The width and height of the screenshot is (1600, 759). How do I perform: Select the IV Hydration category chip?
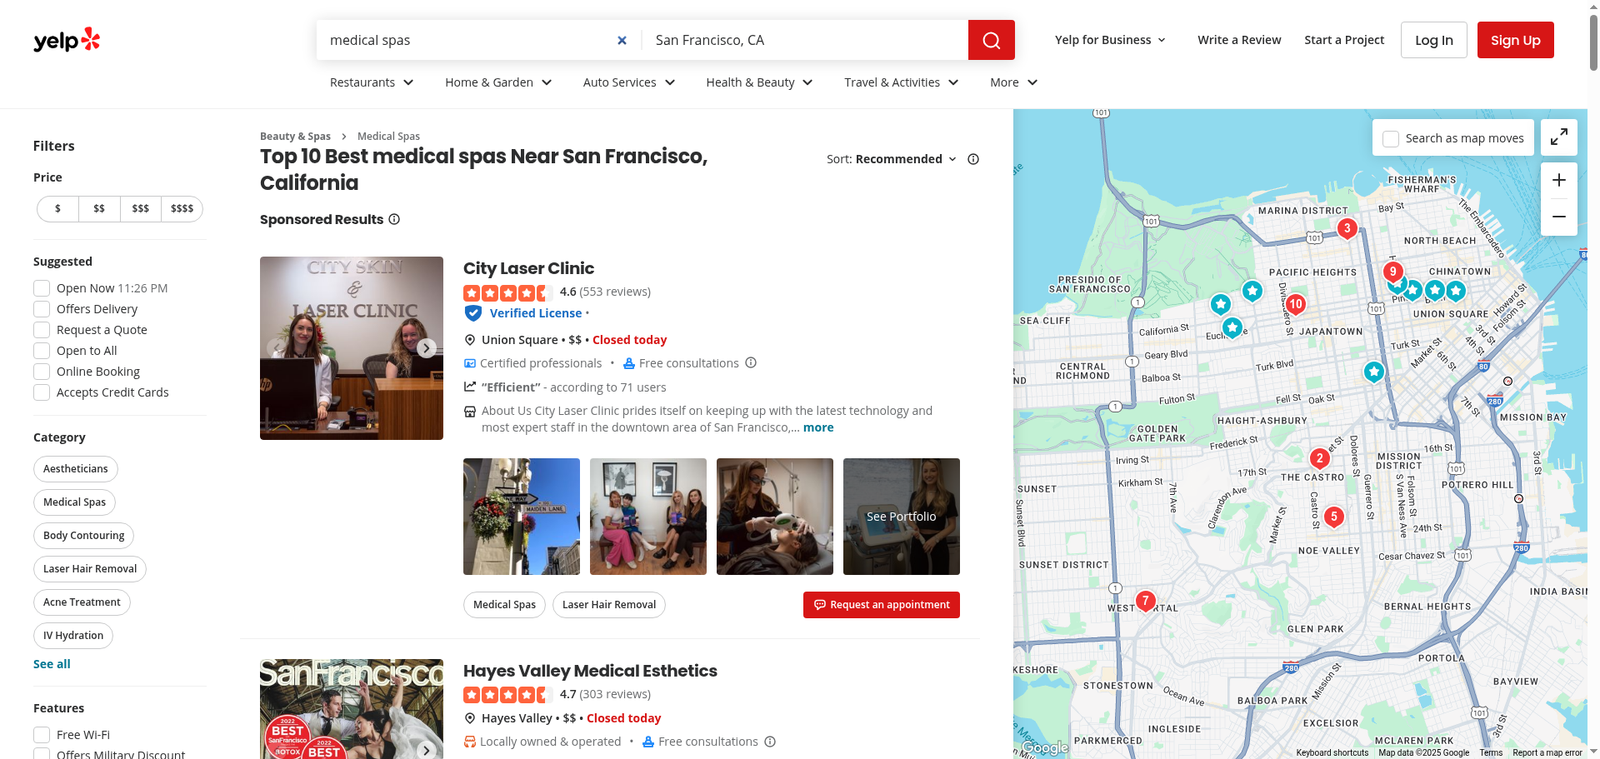pos(73,635)
